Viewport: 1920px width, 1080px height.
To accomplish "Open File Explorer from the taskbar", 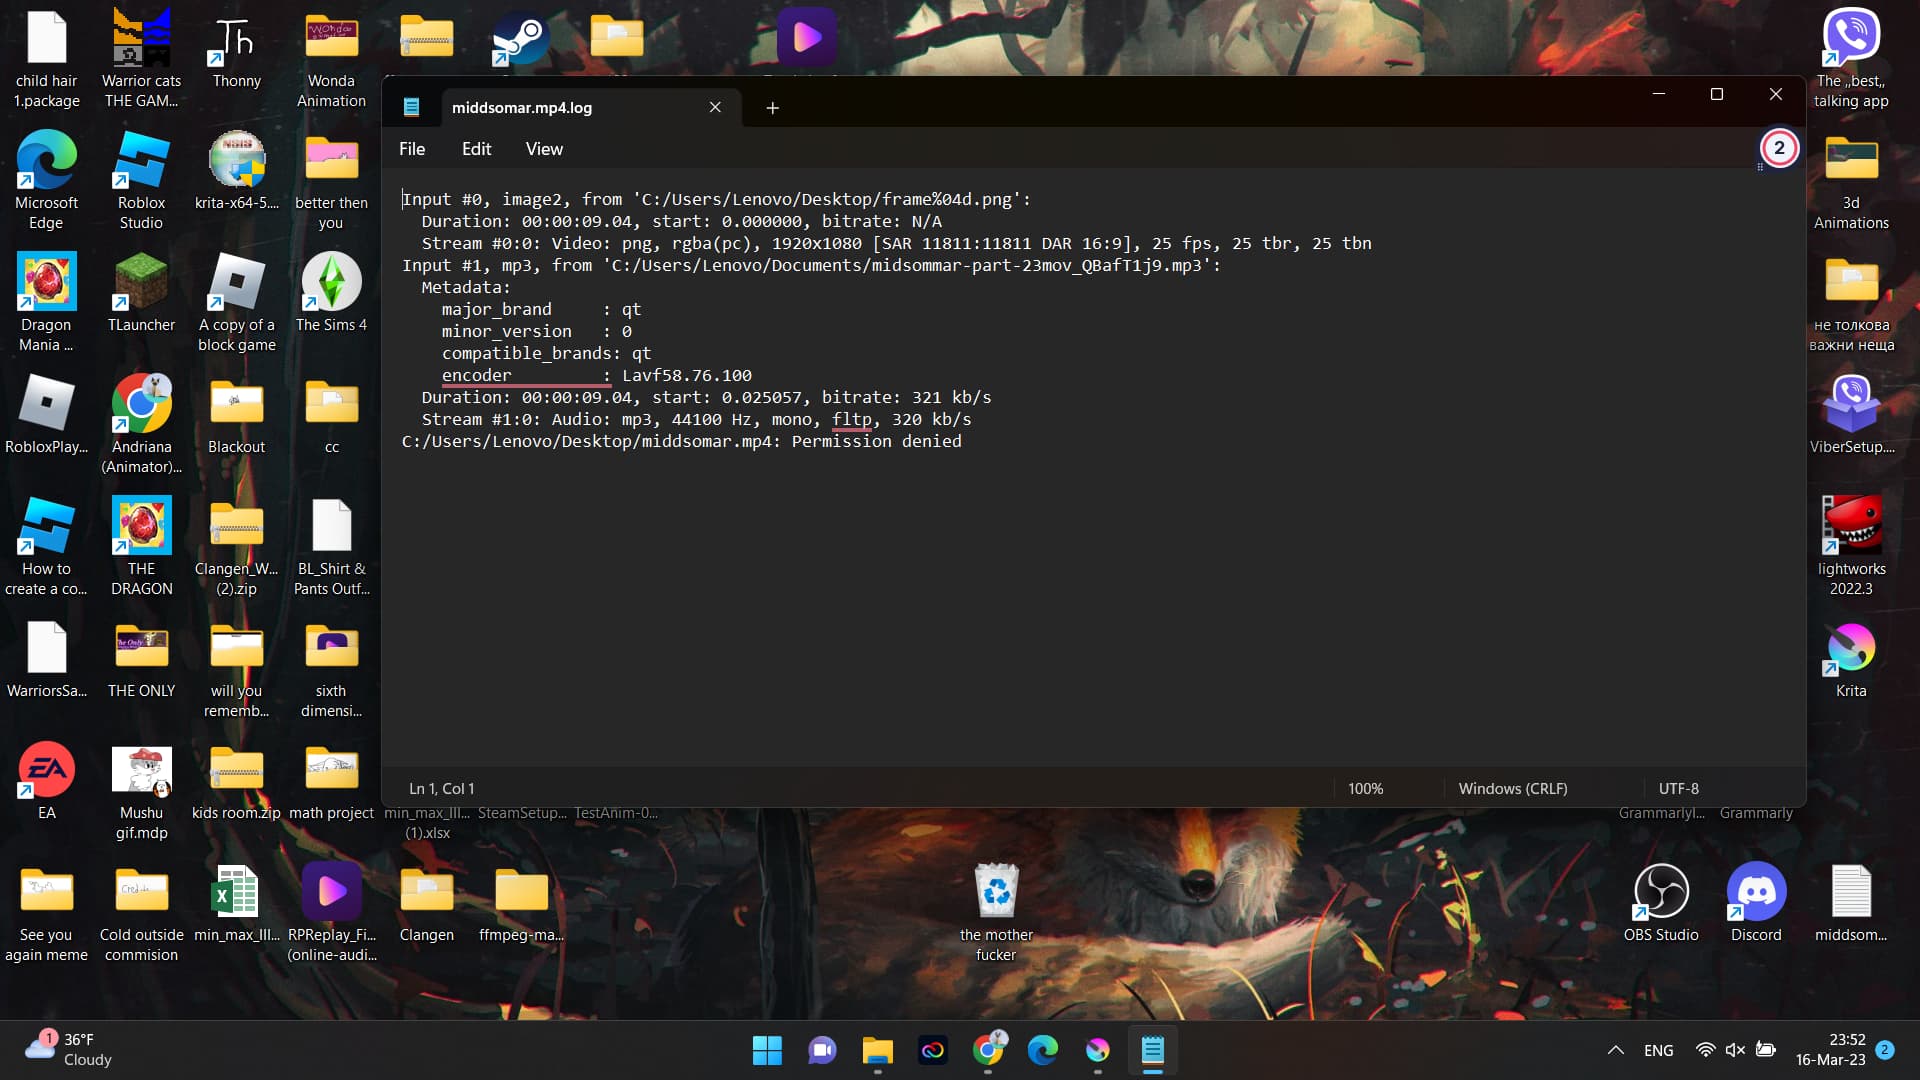I will point(877,1050).
